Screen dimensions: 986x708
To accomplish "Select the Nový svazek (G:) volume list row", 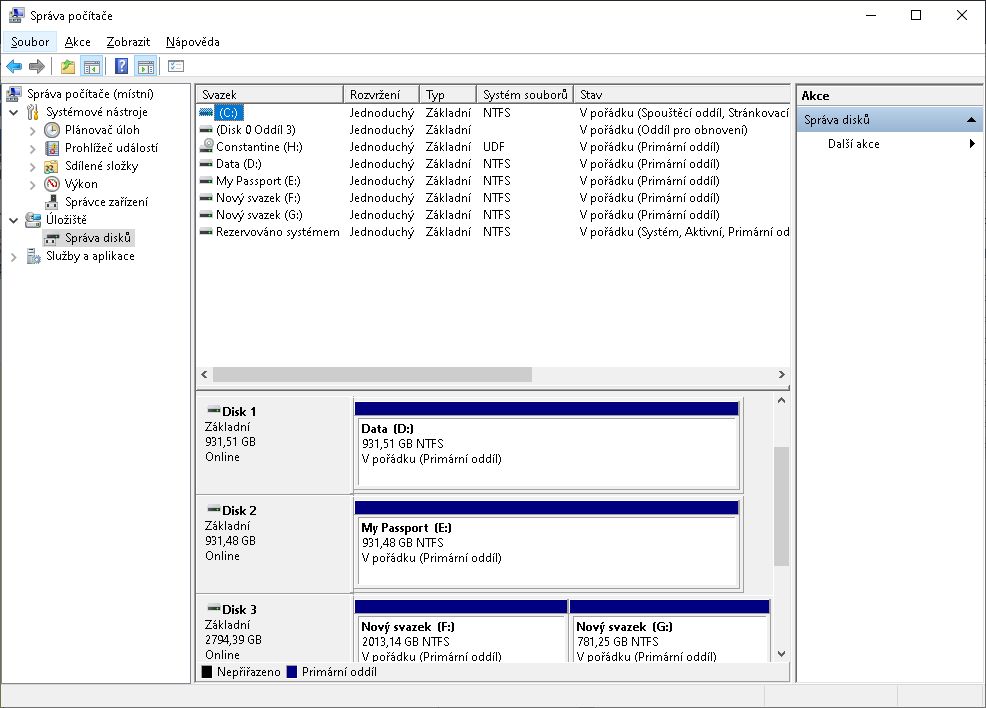I will tap(494, 214).
